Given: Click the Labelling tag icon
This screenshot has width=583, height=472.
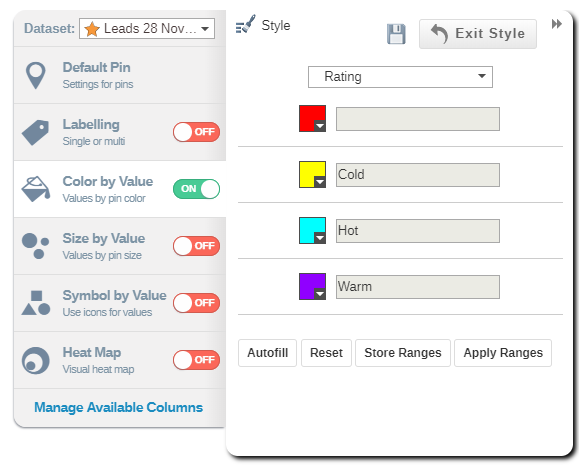Looking at the screenshot, I should pos(36,132).
